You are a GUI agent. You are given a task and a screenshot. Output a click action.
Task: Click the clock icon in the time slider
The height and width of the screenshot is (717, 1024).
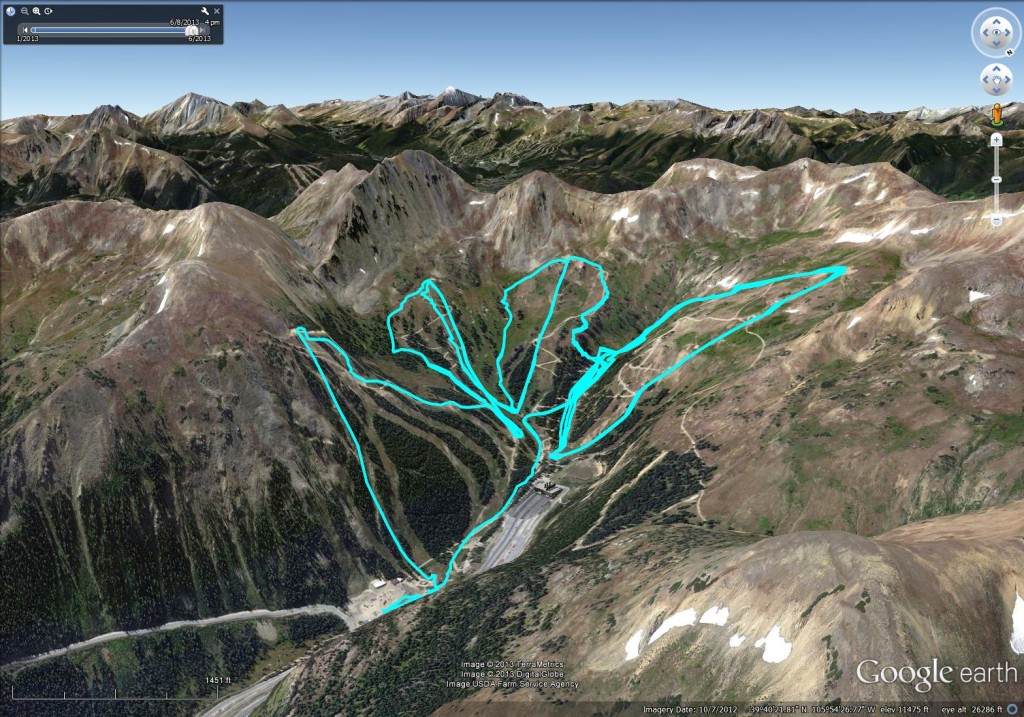[10, 11]
